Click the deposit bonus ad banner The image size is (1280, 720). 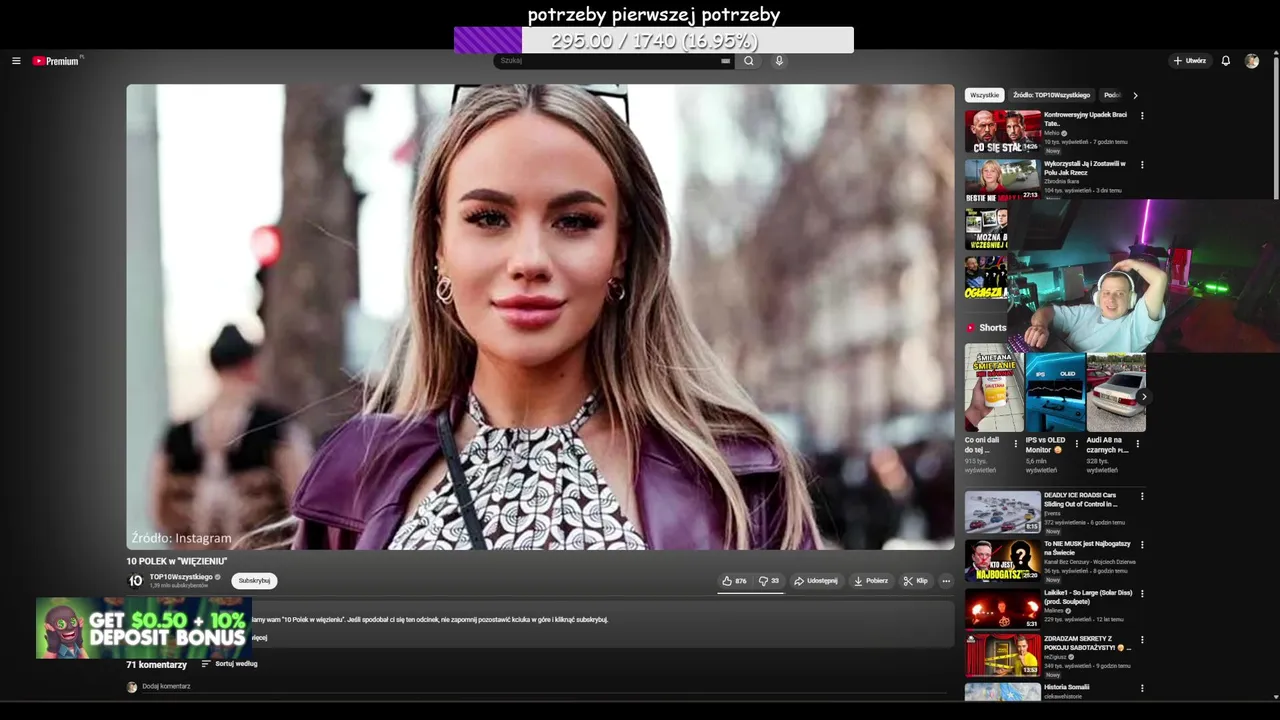pyautogui.click(x=144, y=628)
